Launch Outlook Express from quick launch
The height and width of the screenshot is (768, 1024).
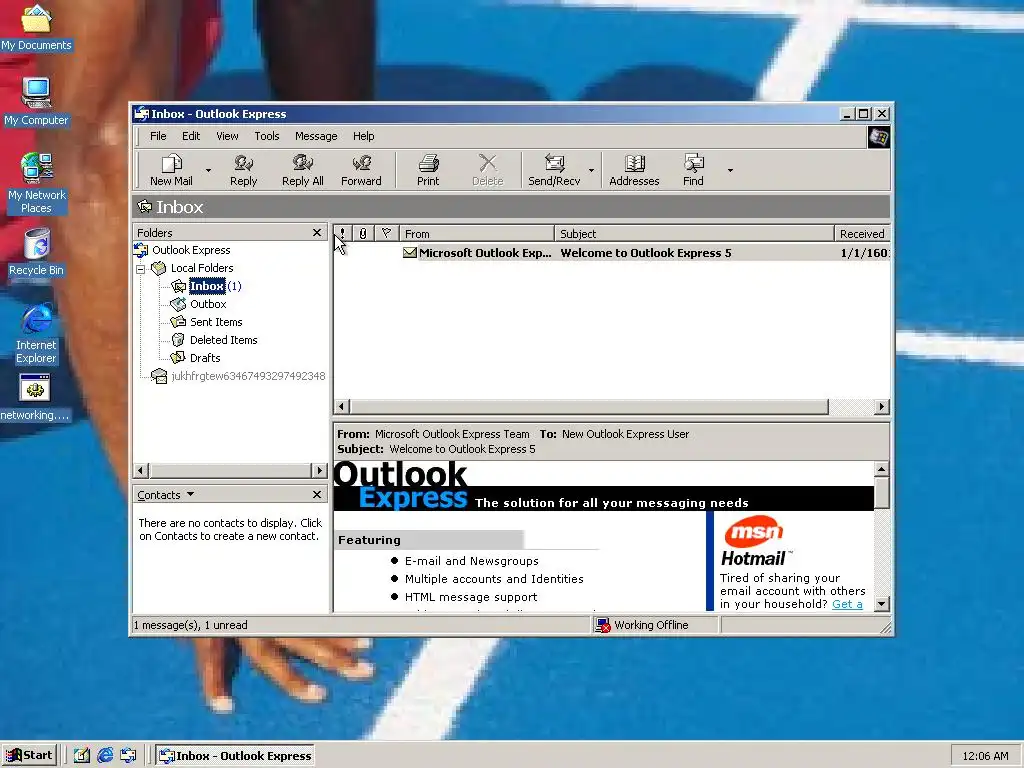[129, 756]
